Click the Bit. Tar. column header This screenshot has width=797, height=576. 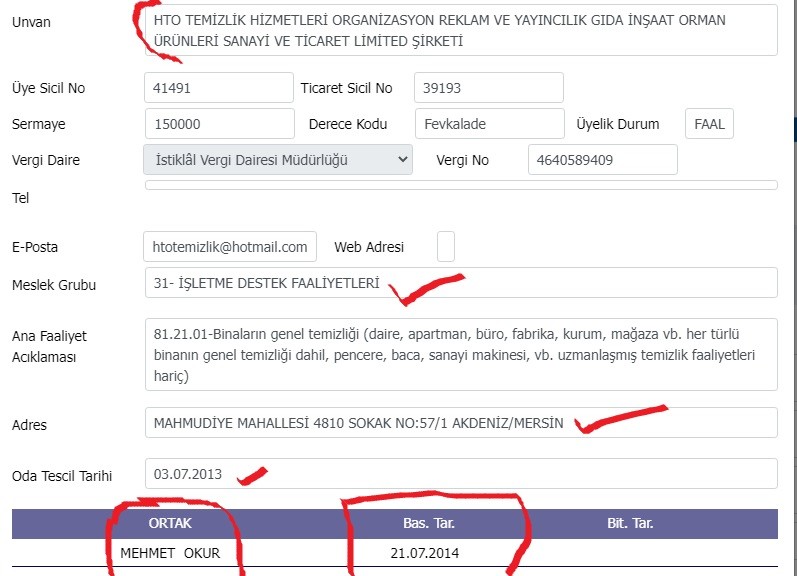point(630,523)
